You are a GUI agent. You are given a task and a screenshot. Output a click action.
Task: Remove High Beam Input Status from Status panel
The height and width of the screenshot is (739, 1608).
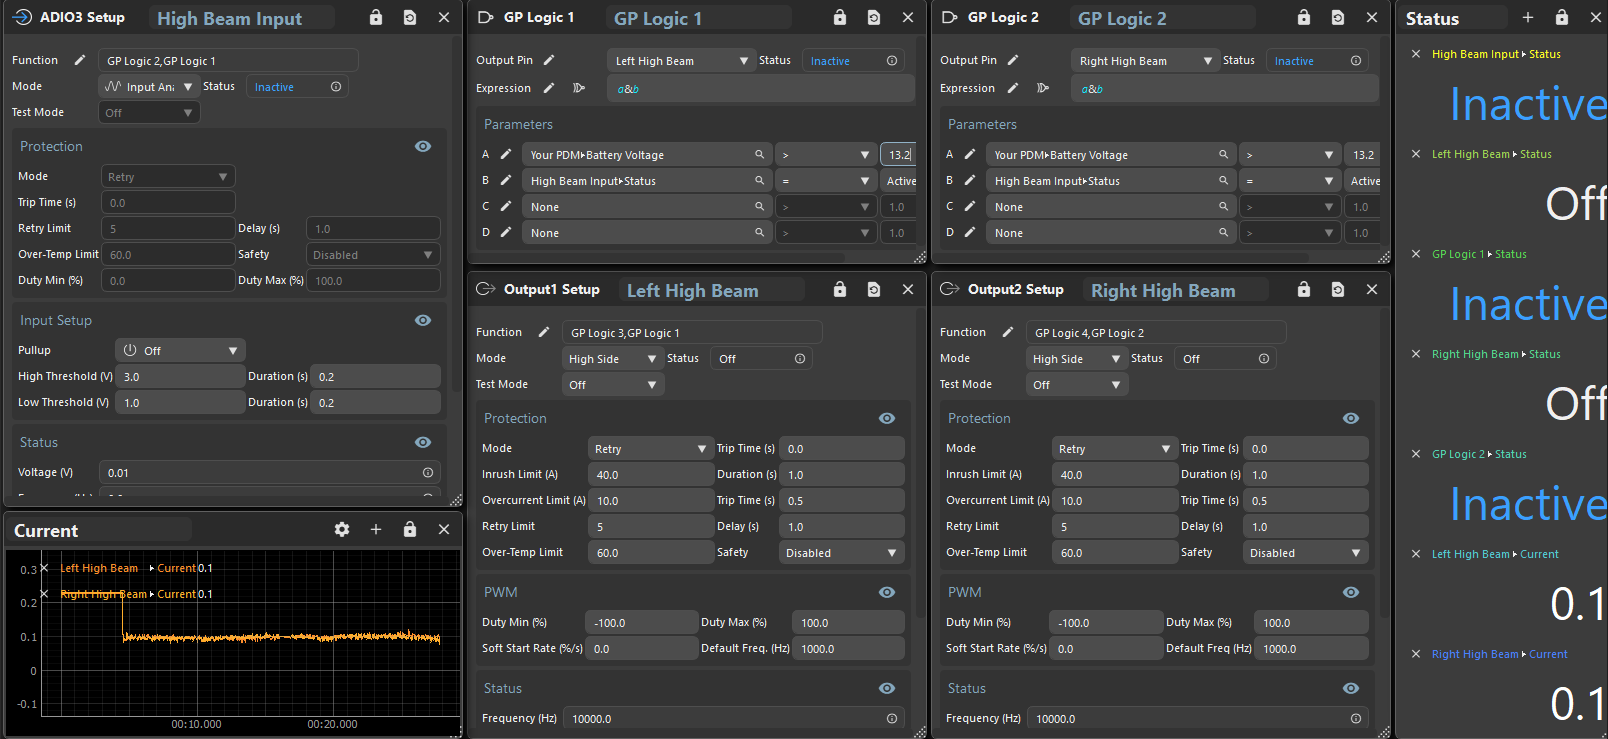(x=1416, y=54)
